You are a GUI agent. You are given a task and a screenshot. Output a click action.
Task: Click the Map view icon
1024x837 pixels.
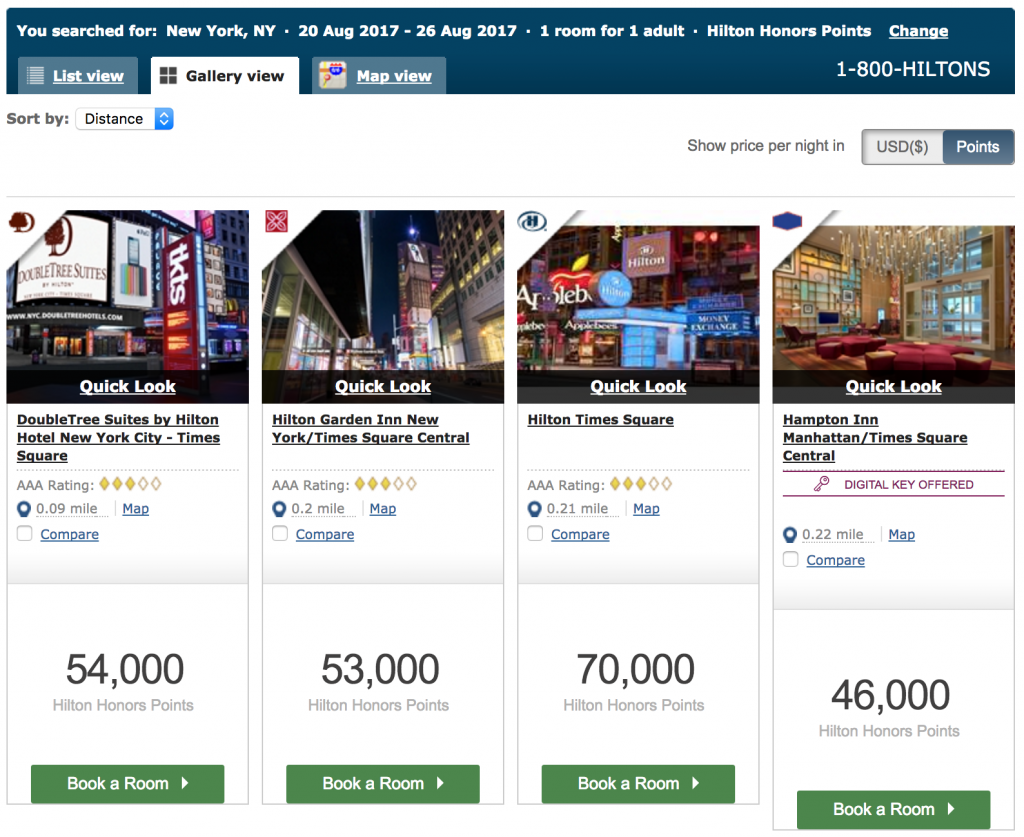(x=332, y=75)
